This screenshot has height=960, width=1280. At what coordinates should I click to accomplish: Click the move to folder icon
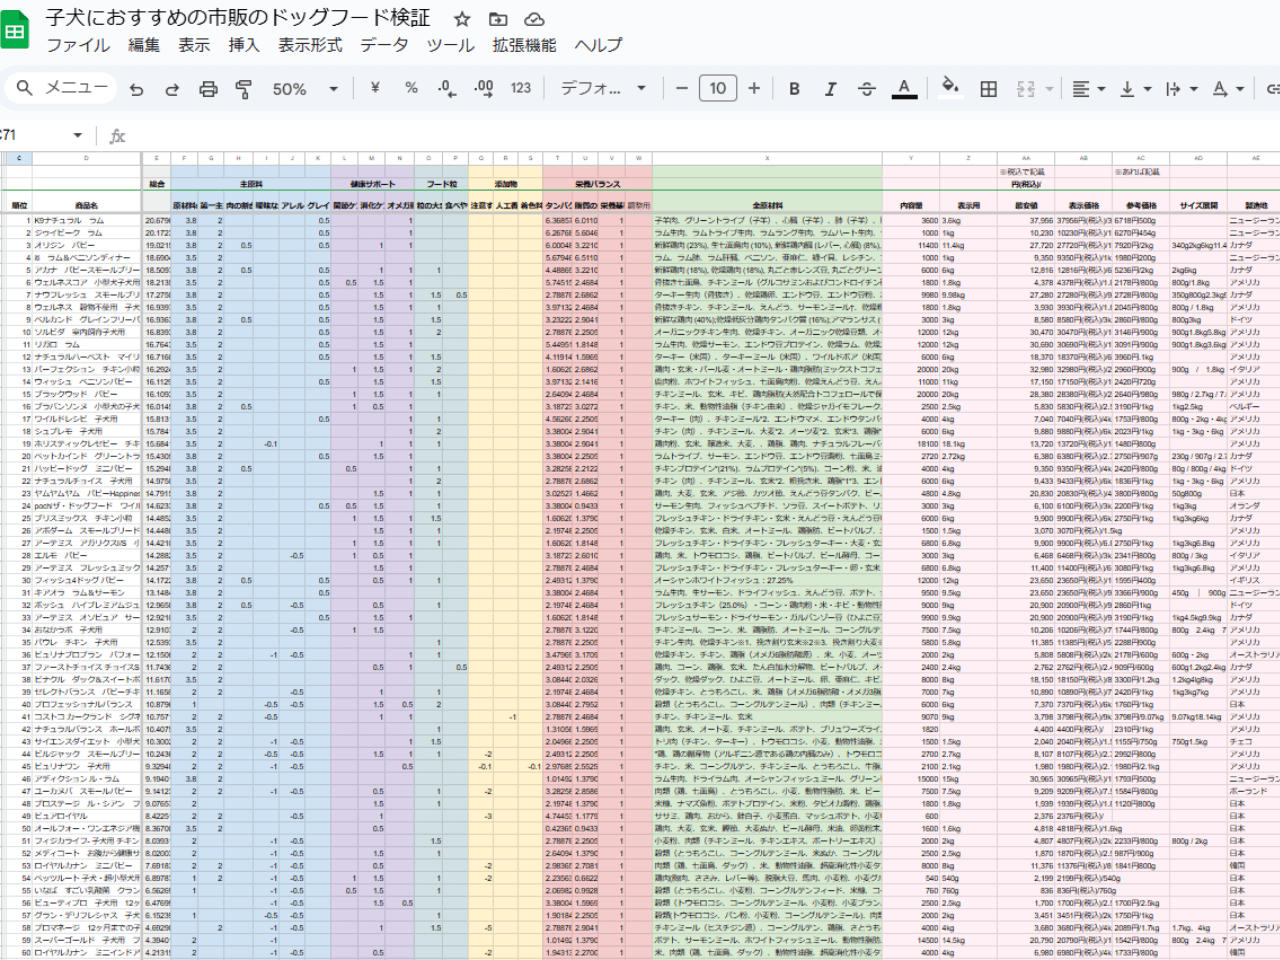[x=498, y=19]
